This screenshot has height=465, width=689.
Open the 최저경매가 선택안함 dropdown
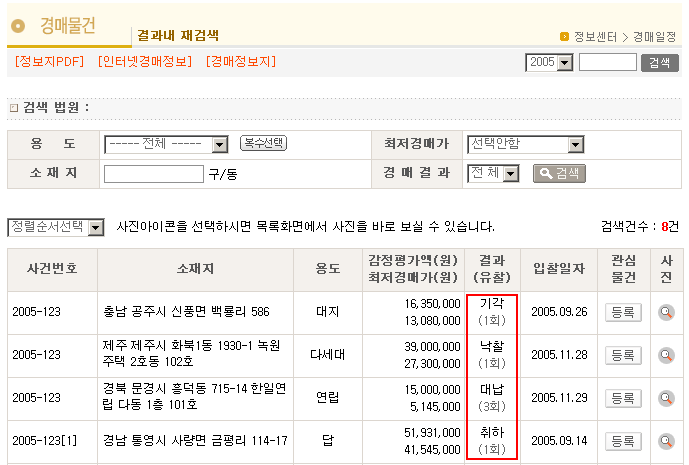525,144
